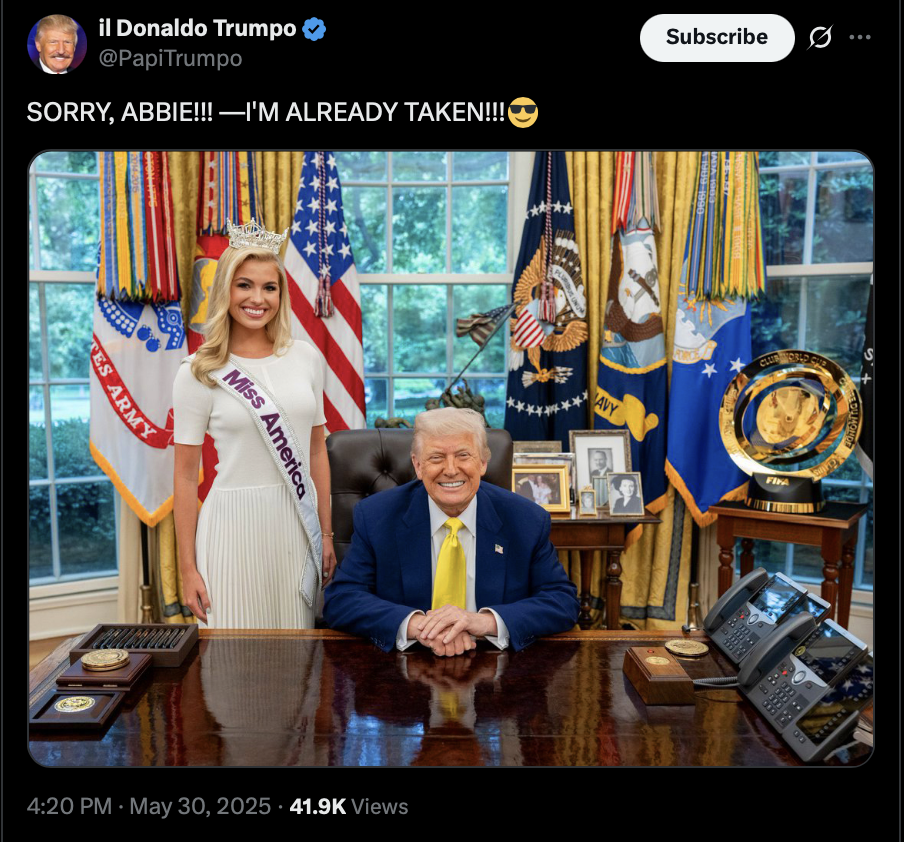Click the tiara crown in the photo
The height and width of the screenshot is (842, 904).
[x=257, y=236]
